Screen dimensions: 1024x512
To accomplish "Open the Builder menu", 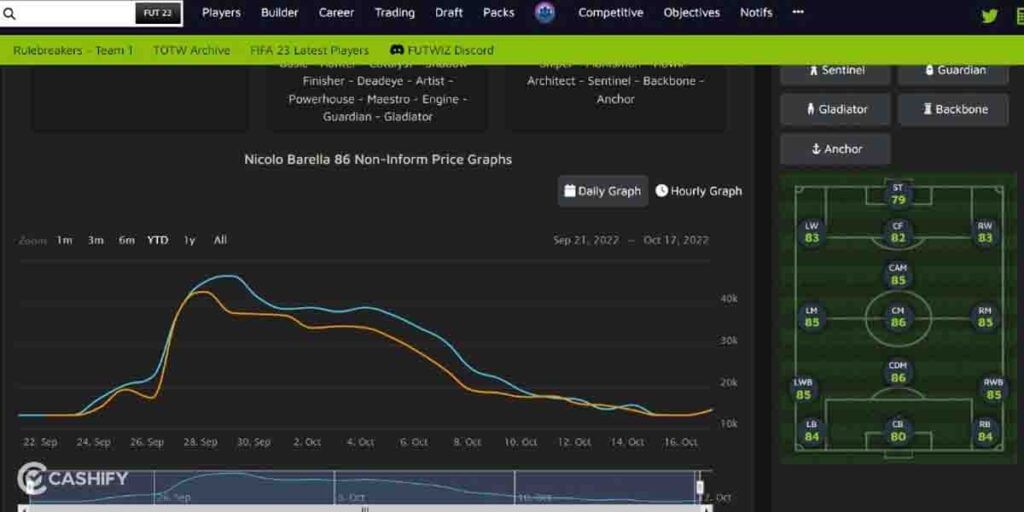I will tap(280, 12).
